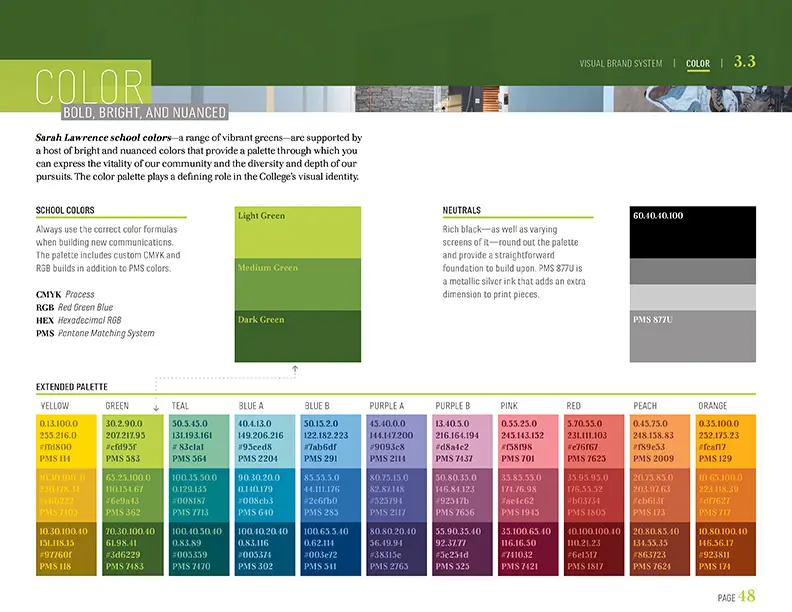Click the RGB Red Green Blue definition line
792x612 pixels.
(x=74, y=308)
